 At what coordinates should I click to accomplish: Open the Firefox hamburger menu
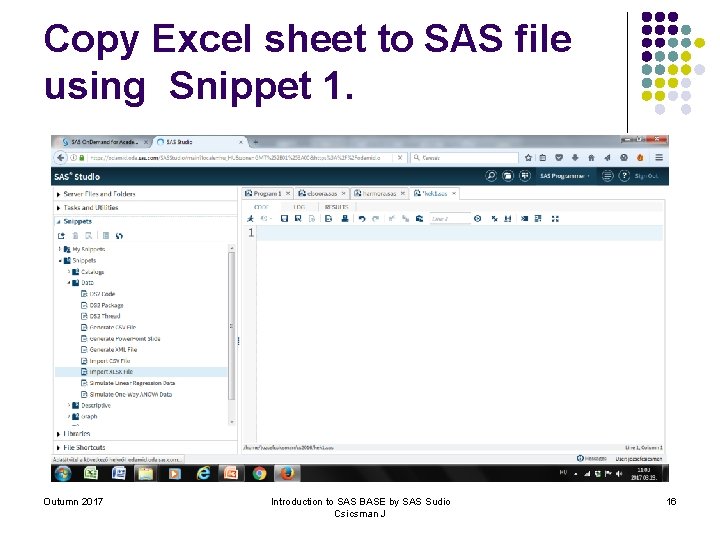[x=659, y=158]
